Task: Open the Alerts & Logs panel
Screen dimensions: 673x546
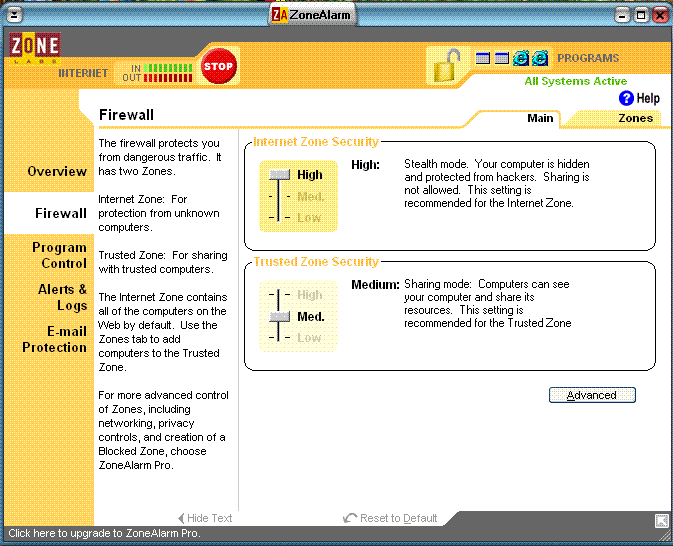Action: 62,297
